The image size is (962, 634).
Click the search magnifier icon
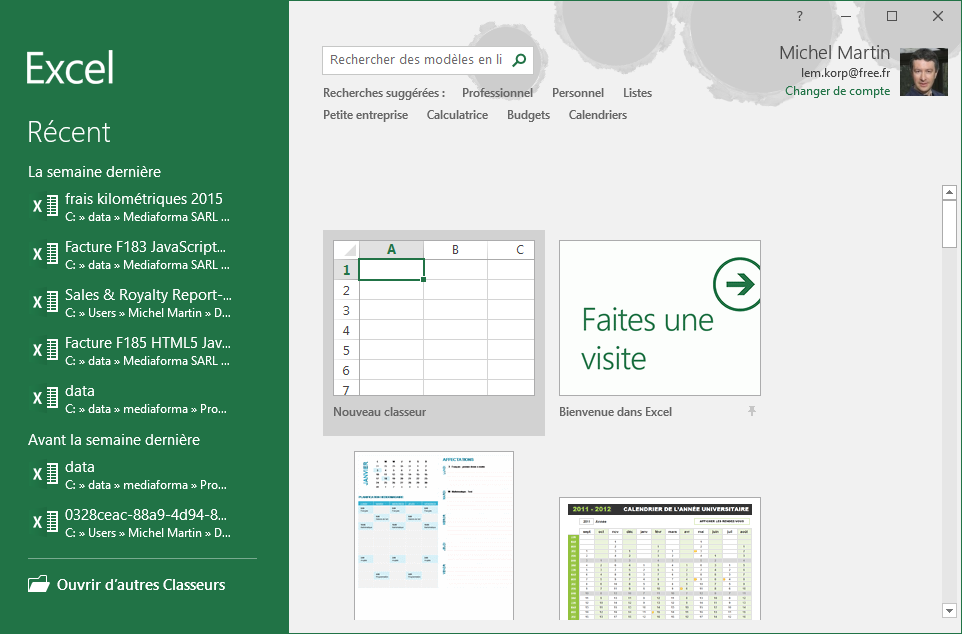[519, 60]
